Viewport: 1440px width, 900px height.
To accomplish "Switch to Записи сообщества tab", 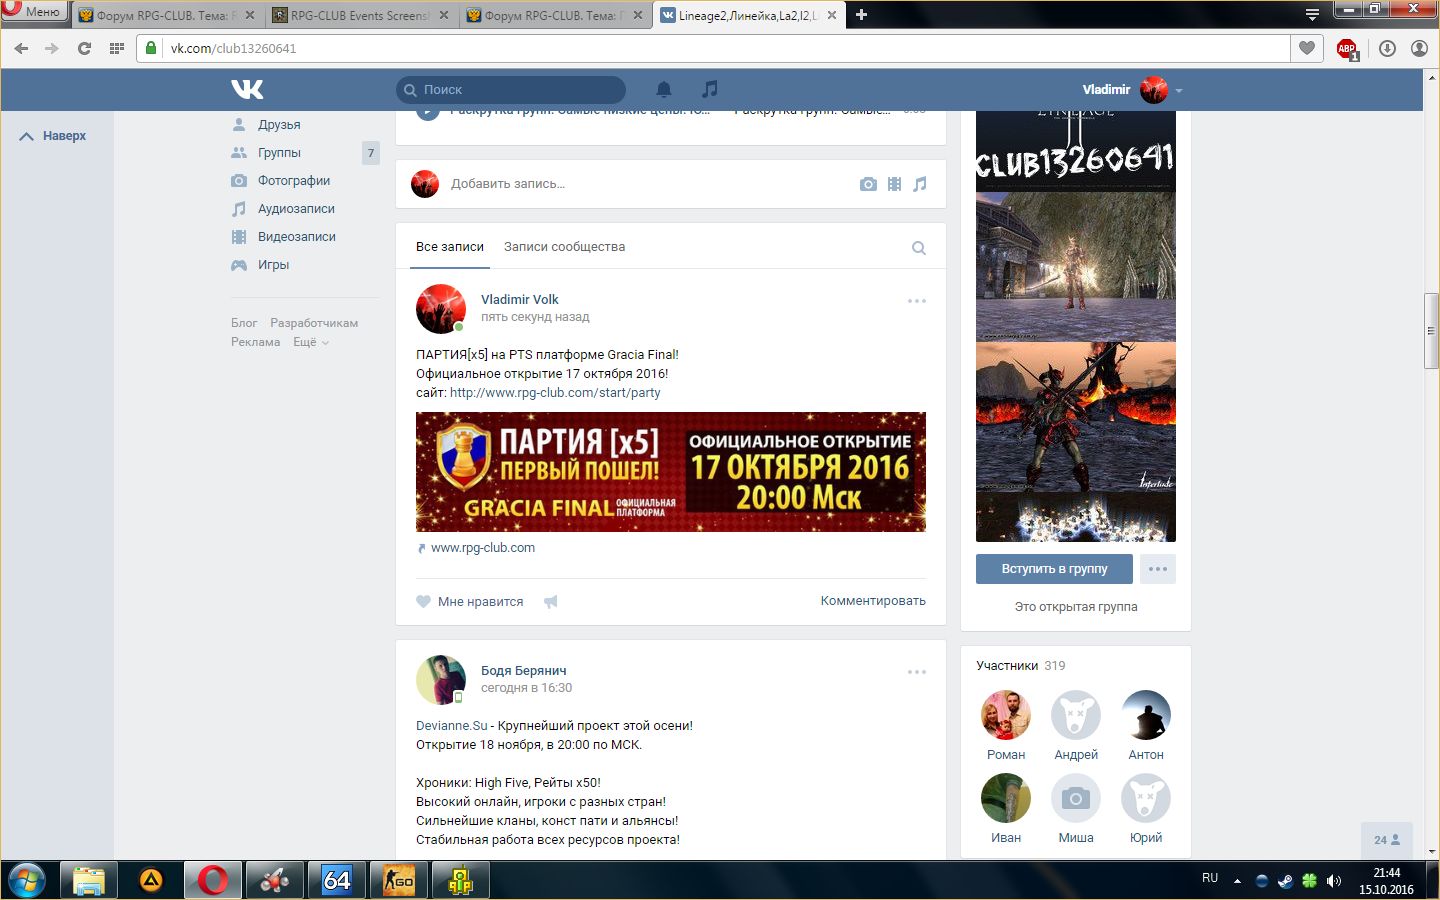I will click(564, 247).
